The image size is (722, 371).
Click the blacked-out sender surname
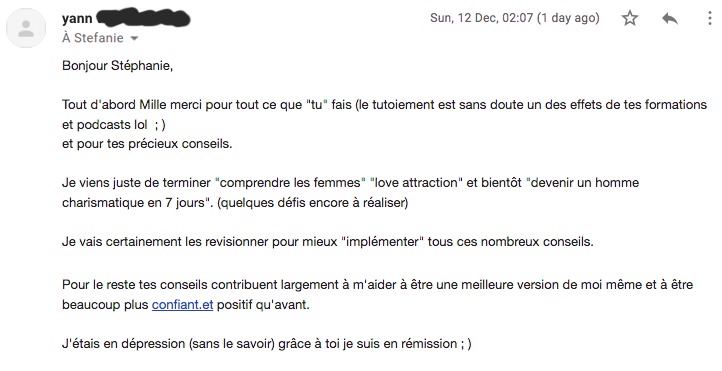[x=144, y=17]
